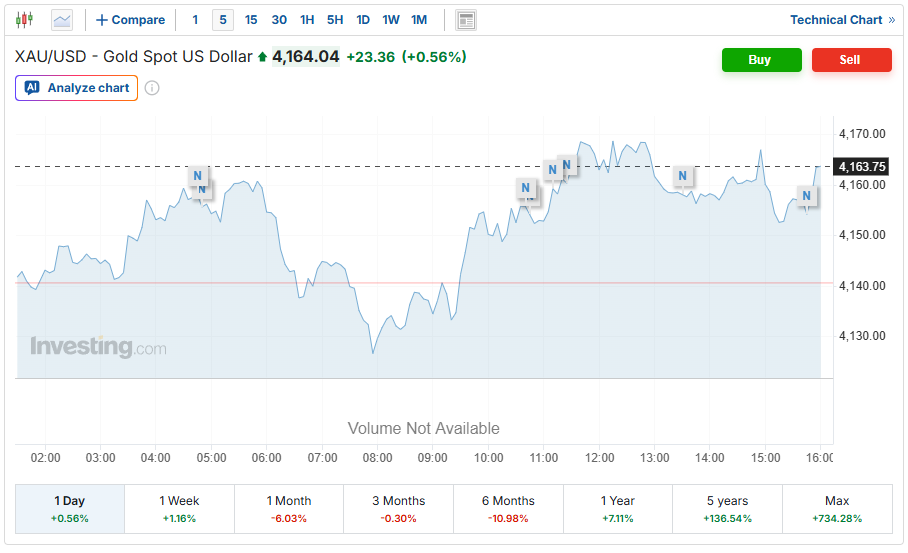Select the 5 years range tab

(x=727, y=509)
